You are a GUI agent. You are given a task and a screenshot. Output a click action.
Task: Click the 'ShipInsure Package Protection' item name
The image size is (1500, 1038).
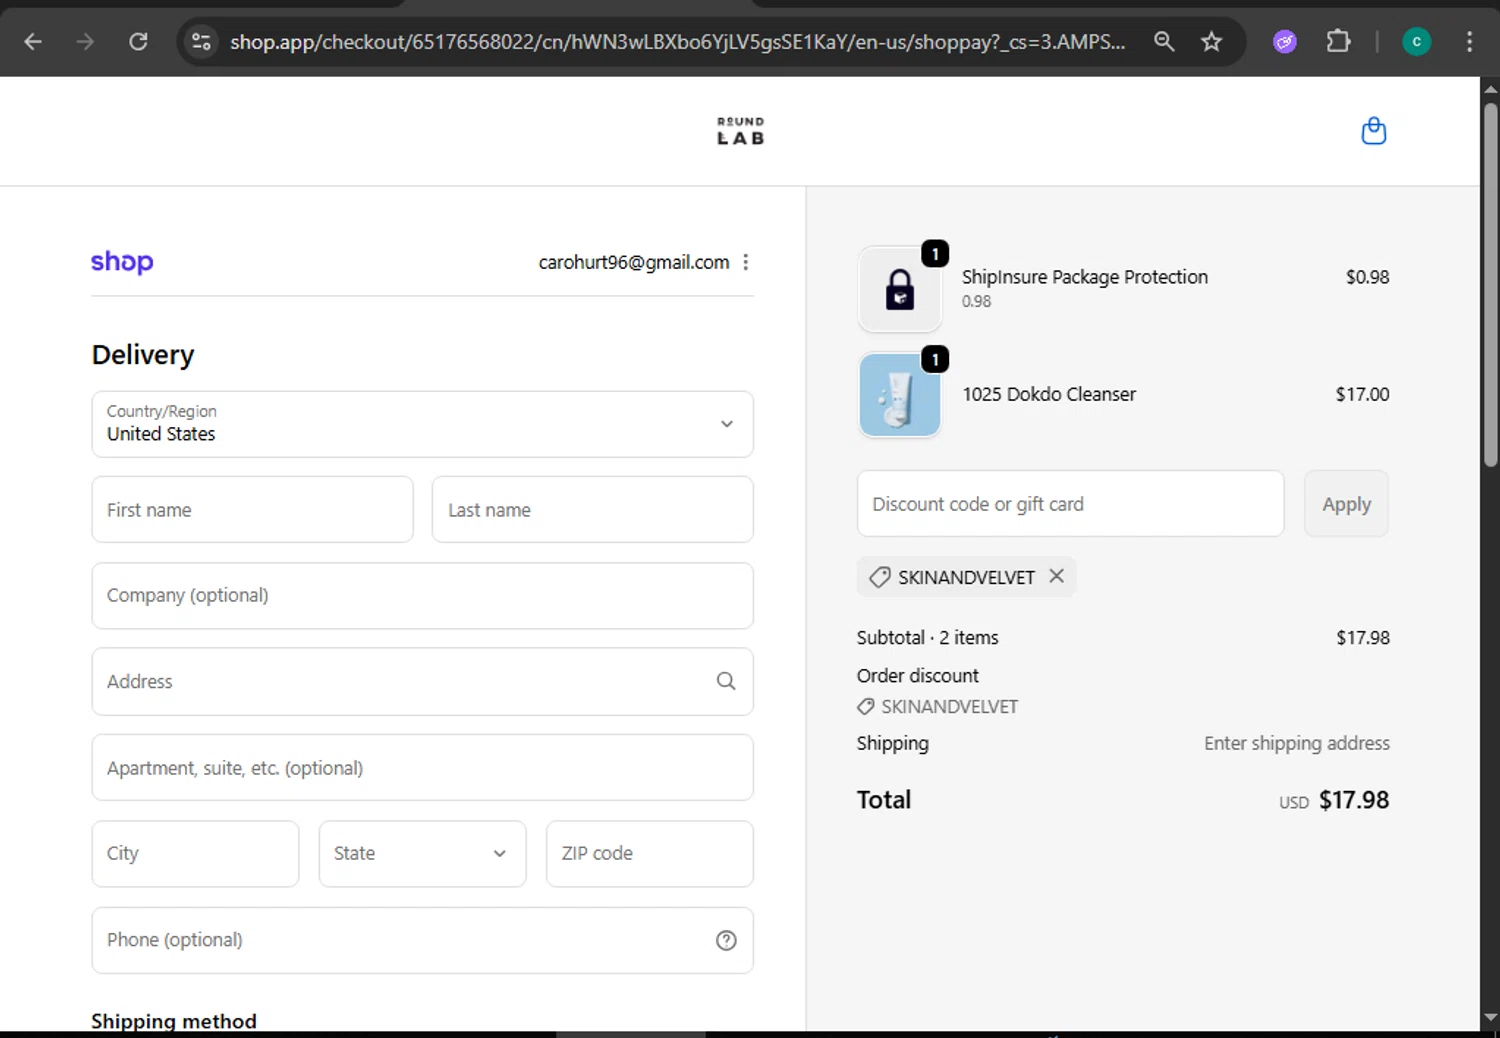coord(1085,277)
